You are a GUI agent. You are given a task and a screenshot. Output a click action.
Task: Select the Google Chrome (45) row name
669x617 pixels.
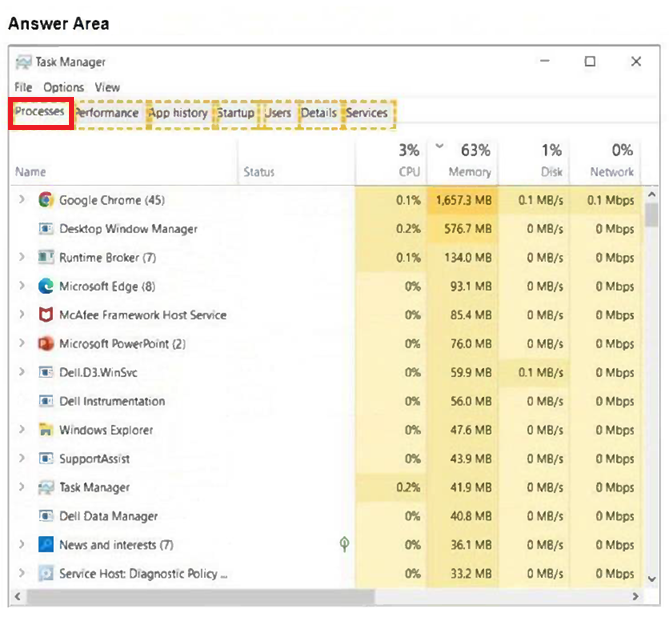[x=112, y=200]
